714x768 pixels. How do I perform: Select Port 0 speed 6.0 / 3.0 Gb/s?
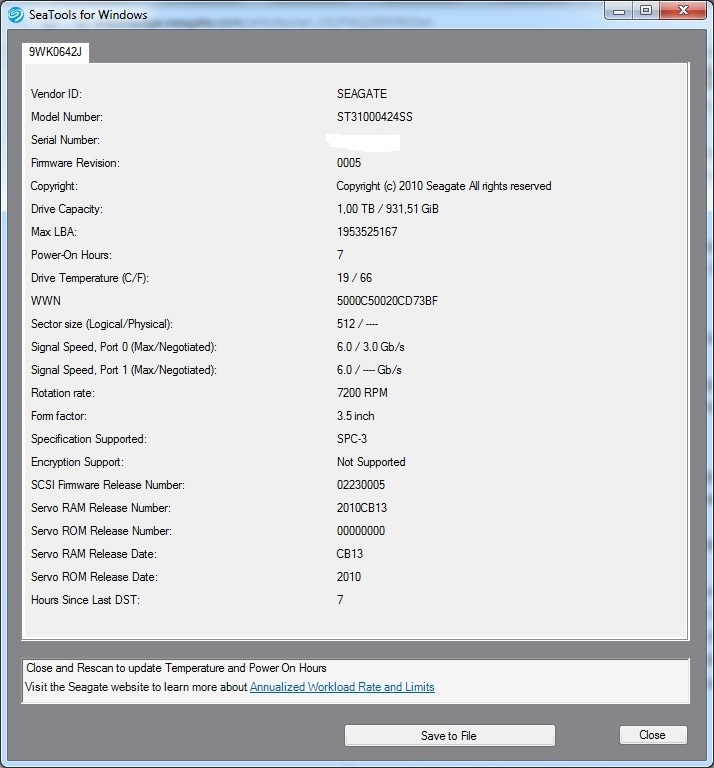(370, 347)
